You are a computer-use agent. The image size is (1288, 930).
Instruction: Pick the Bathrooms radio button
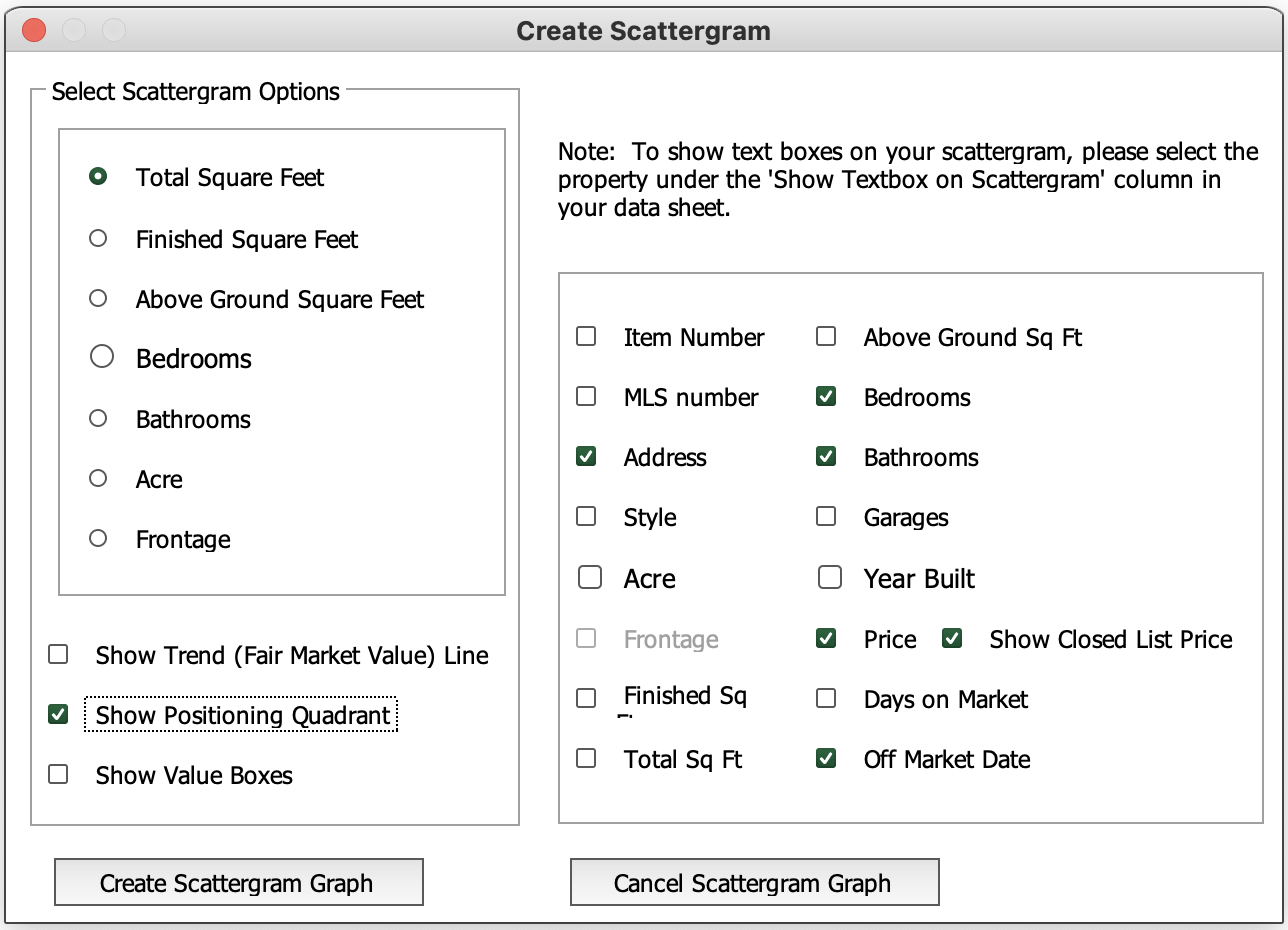click(98, 419)
